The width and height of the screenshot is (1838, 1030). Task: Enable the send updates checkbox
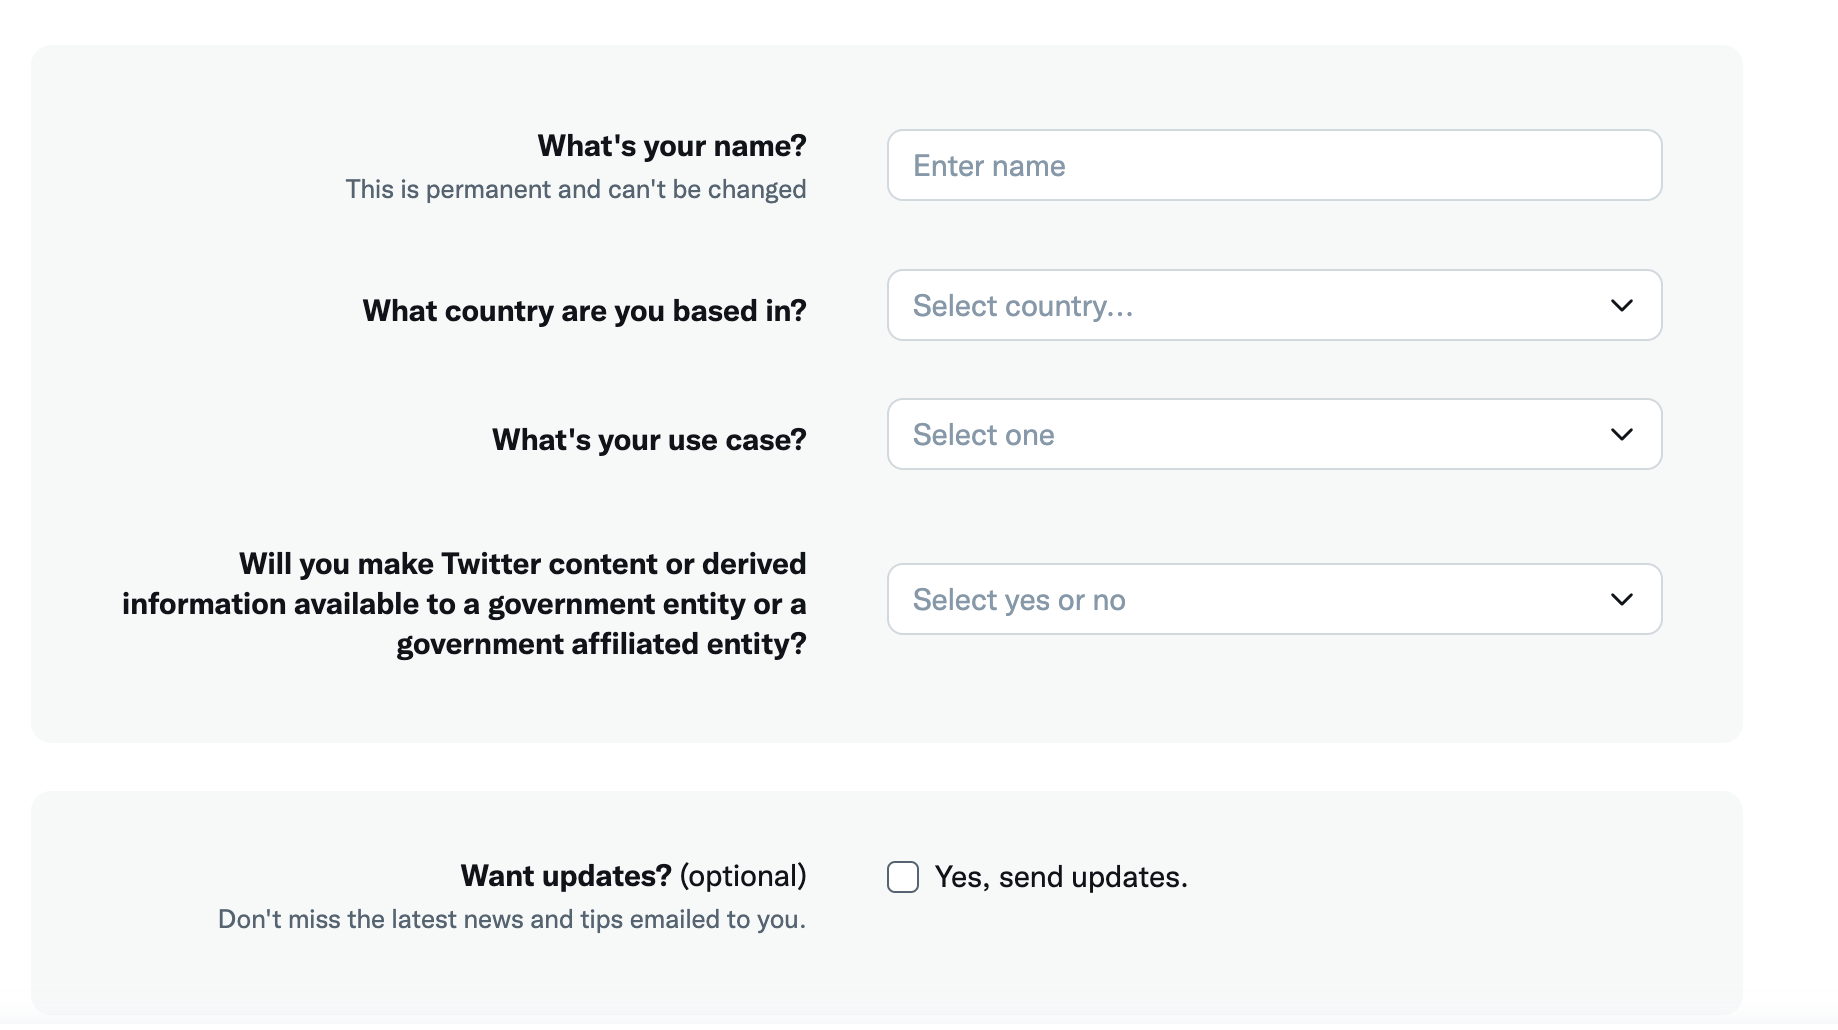(x=903, y=877)
